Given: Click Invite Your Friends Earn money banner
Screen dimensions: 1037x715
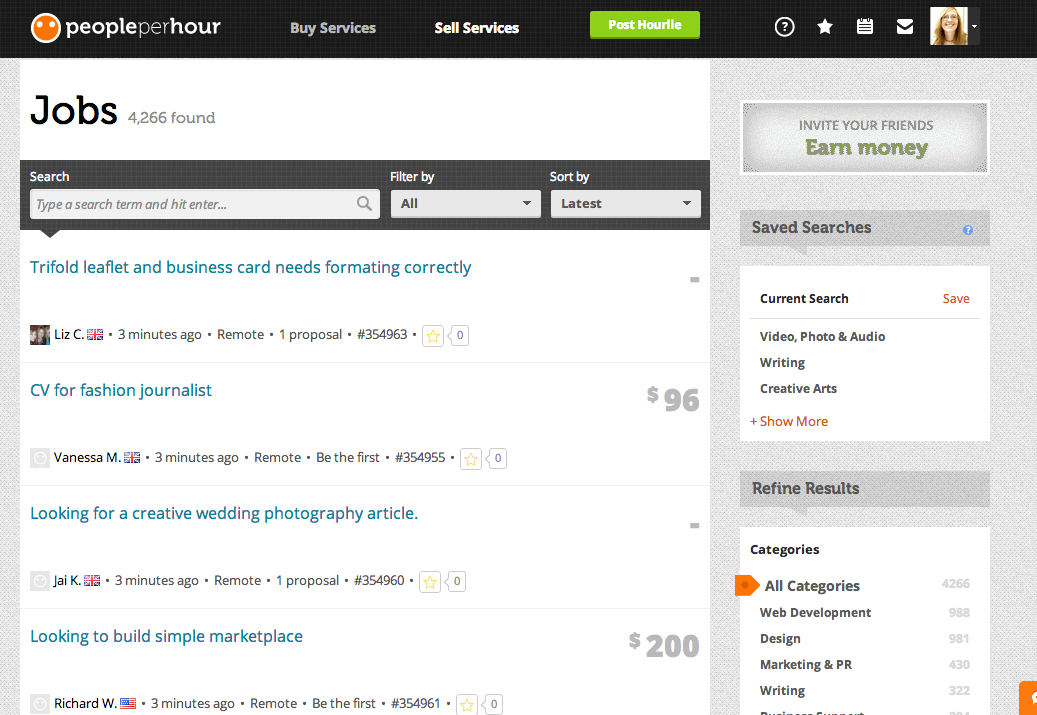Looking at the screenshot, I should [x=865, y=138].
